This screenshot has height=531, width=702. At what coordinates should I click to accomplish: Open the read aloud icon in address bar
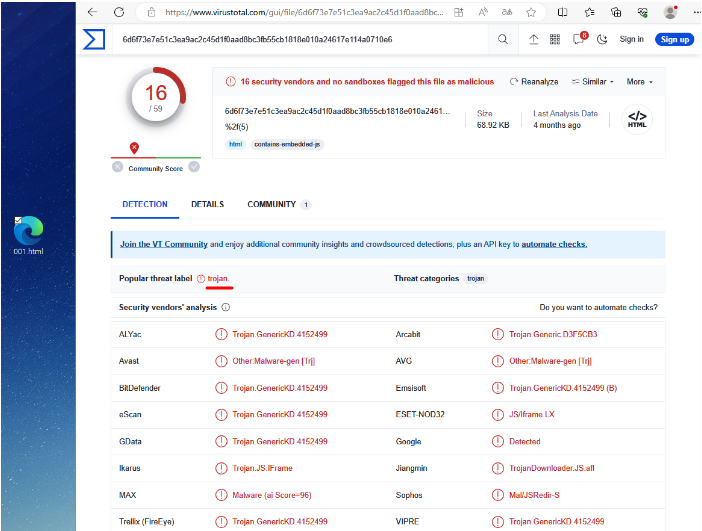[x=483, y=13]
